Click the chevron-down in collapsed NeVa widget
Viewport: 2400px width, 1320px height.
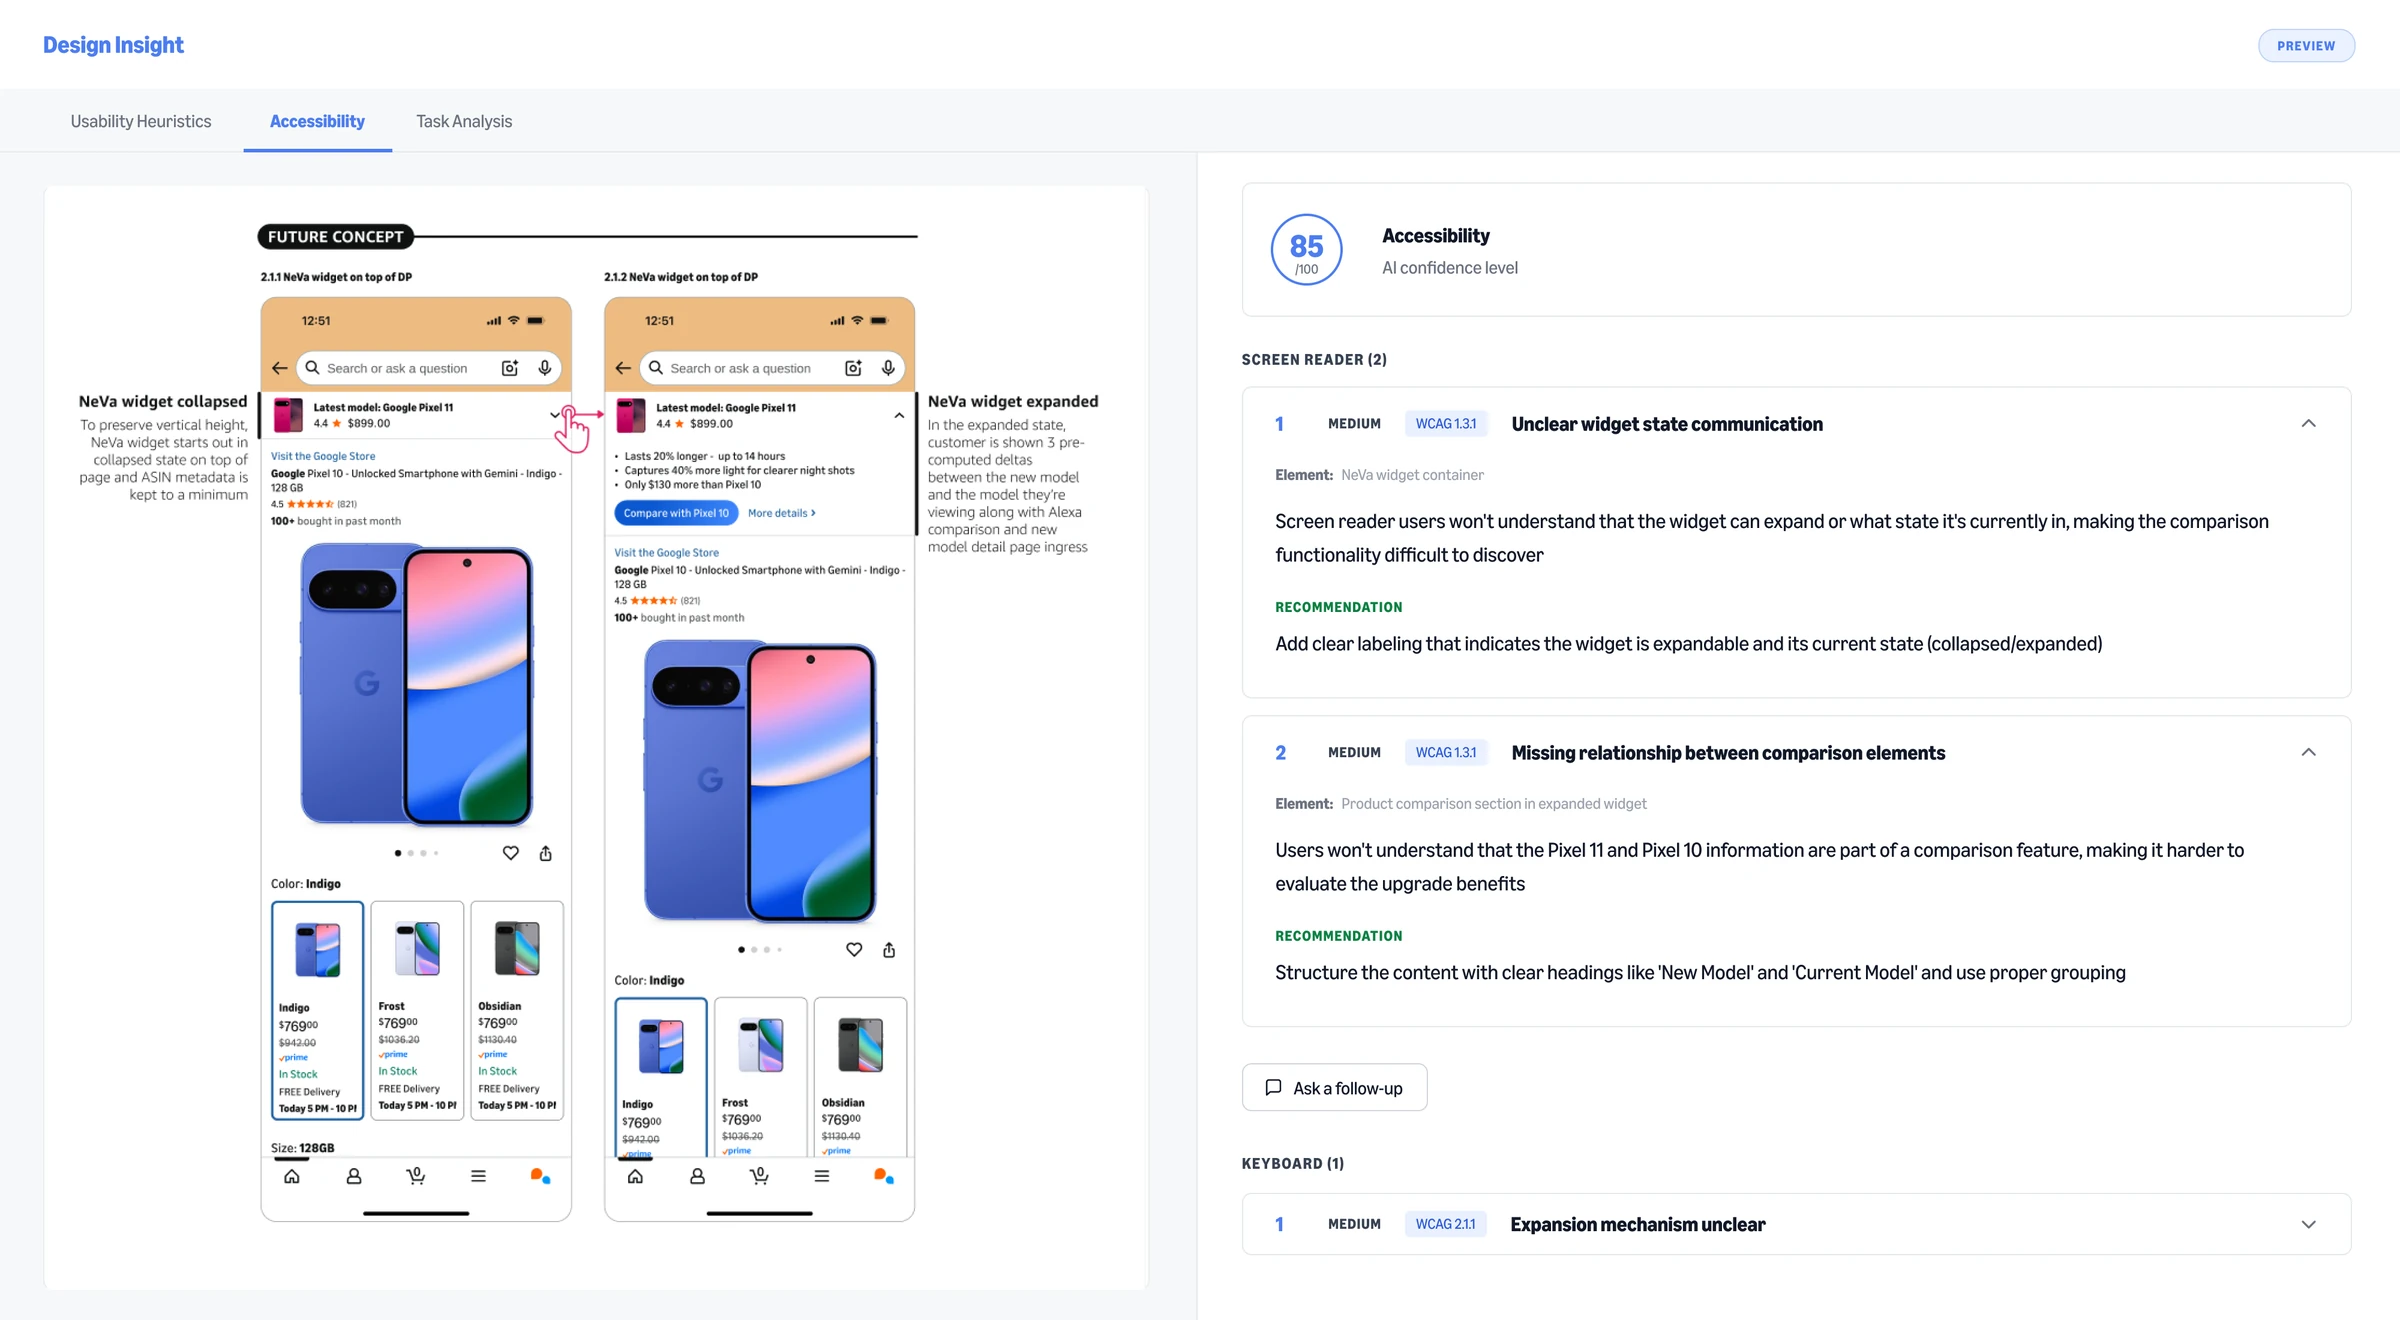[555, 415]
